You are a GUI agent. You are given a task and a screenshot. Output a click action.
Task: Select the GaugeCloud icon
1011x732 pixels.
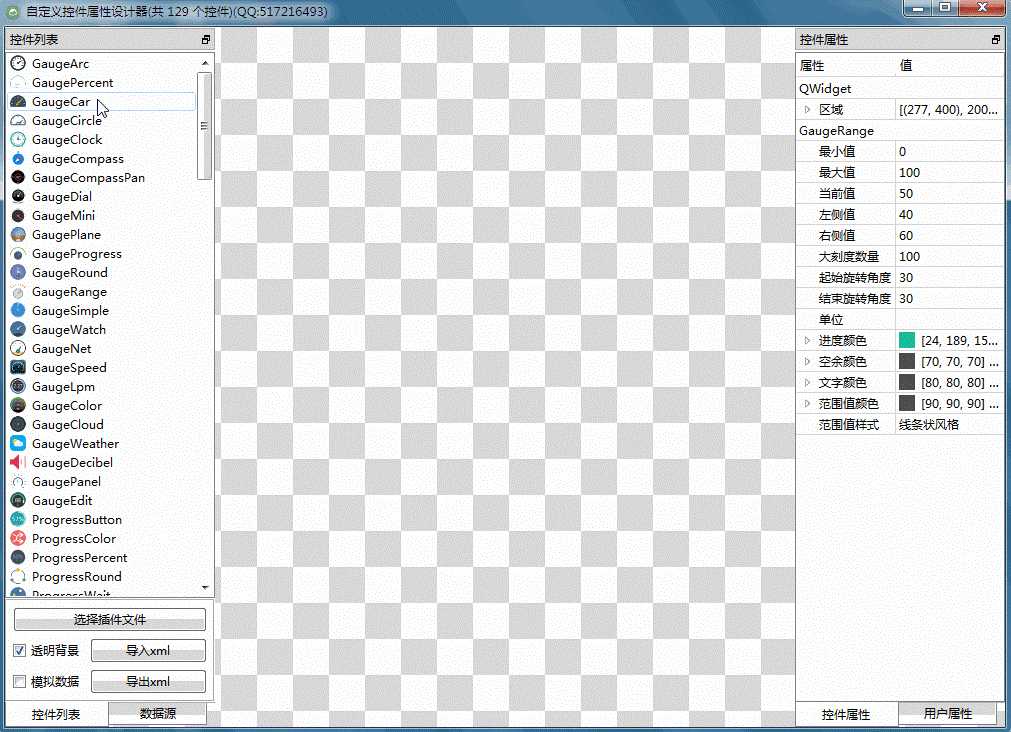click(18, 425)
